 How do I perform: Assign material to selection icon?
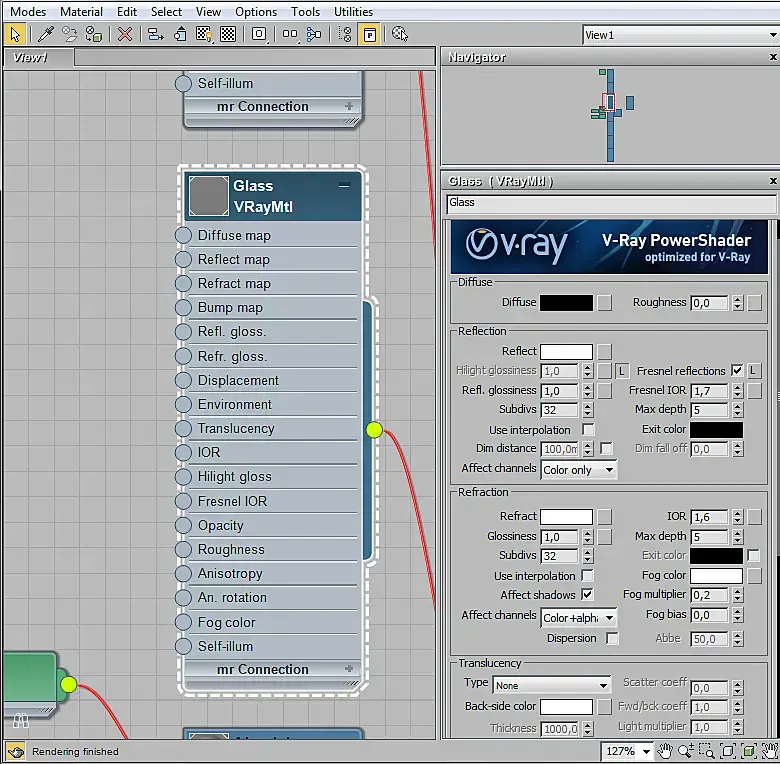coord(94,34)
